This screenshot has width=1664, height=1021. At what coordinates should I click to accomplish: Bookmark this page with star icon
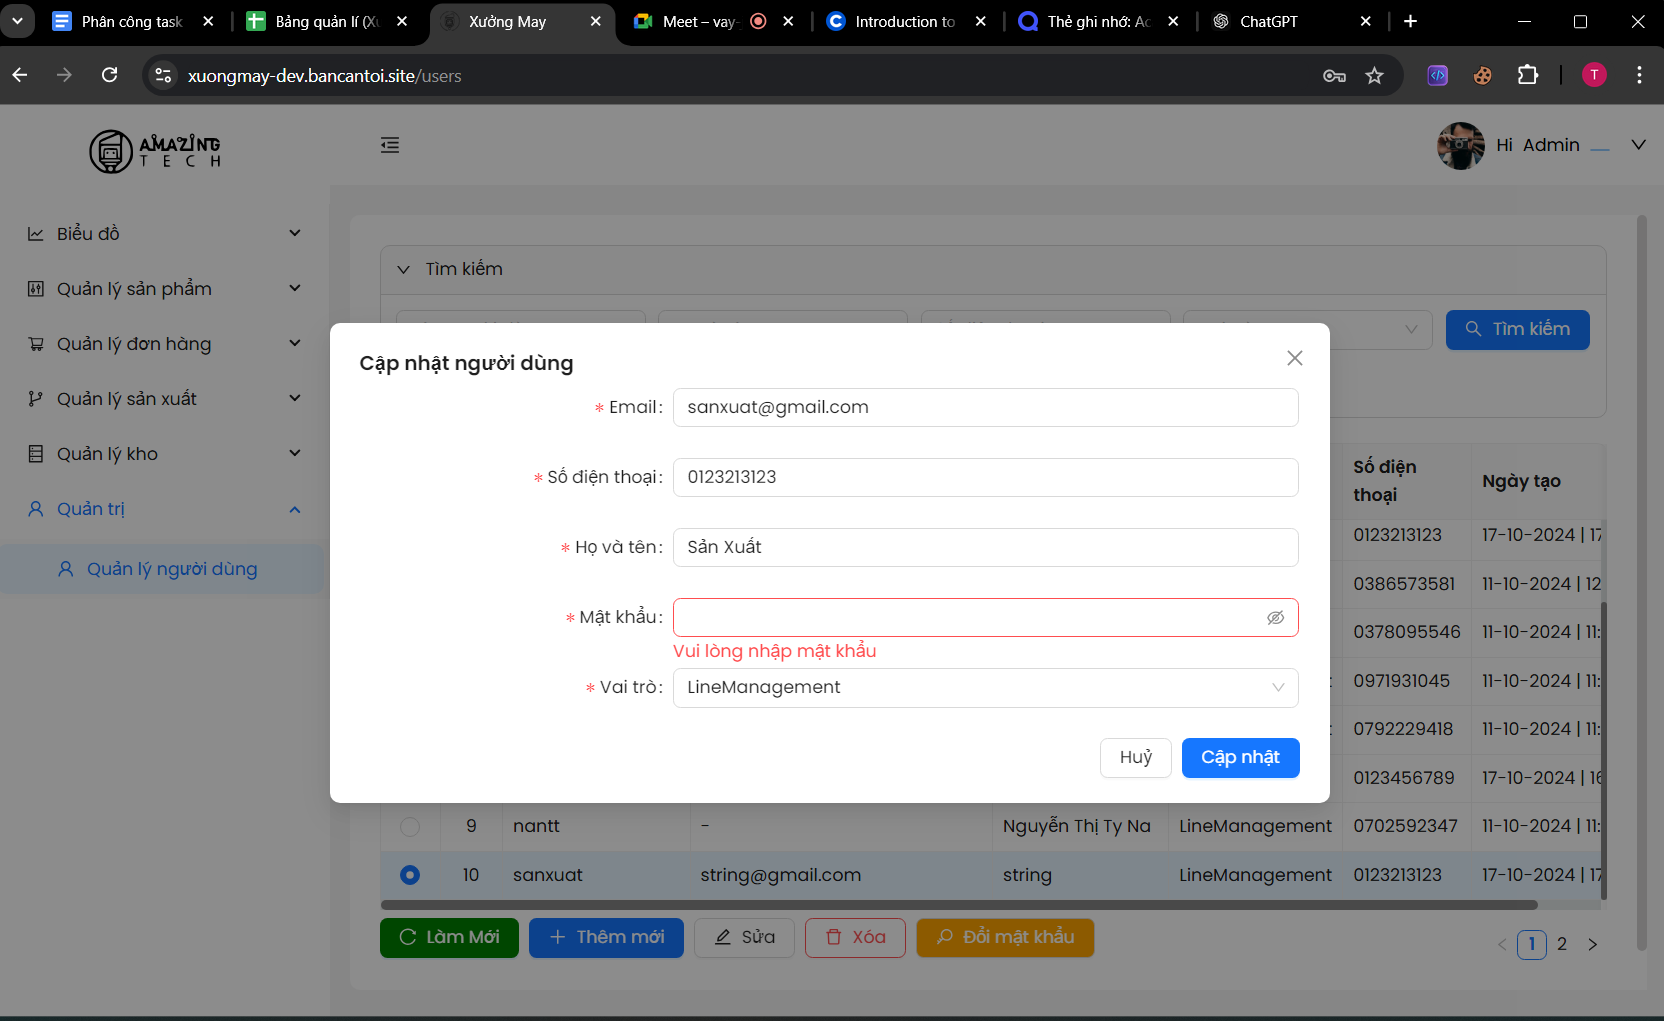1374,76
